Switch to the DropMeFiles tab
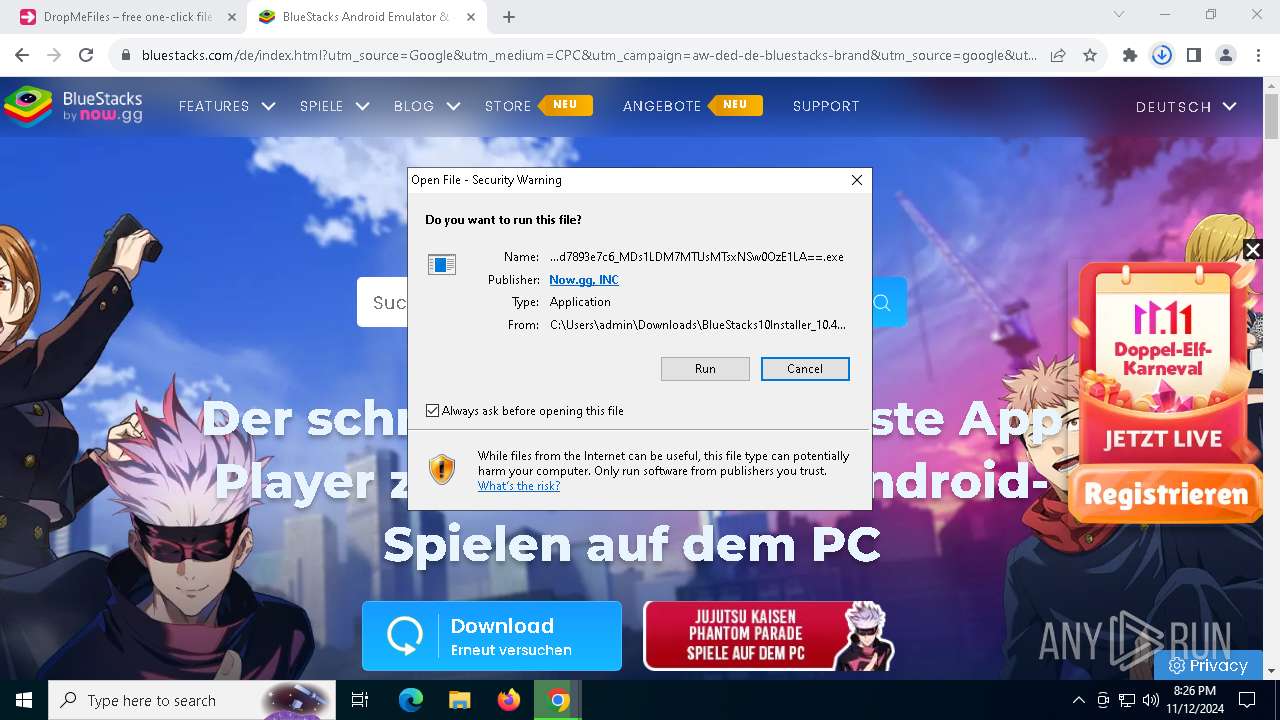The image size is (1280, 720). click(128, 17)
